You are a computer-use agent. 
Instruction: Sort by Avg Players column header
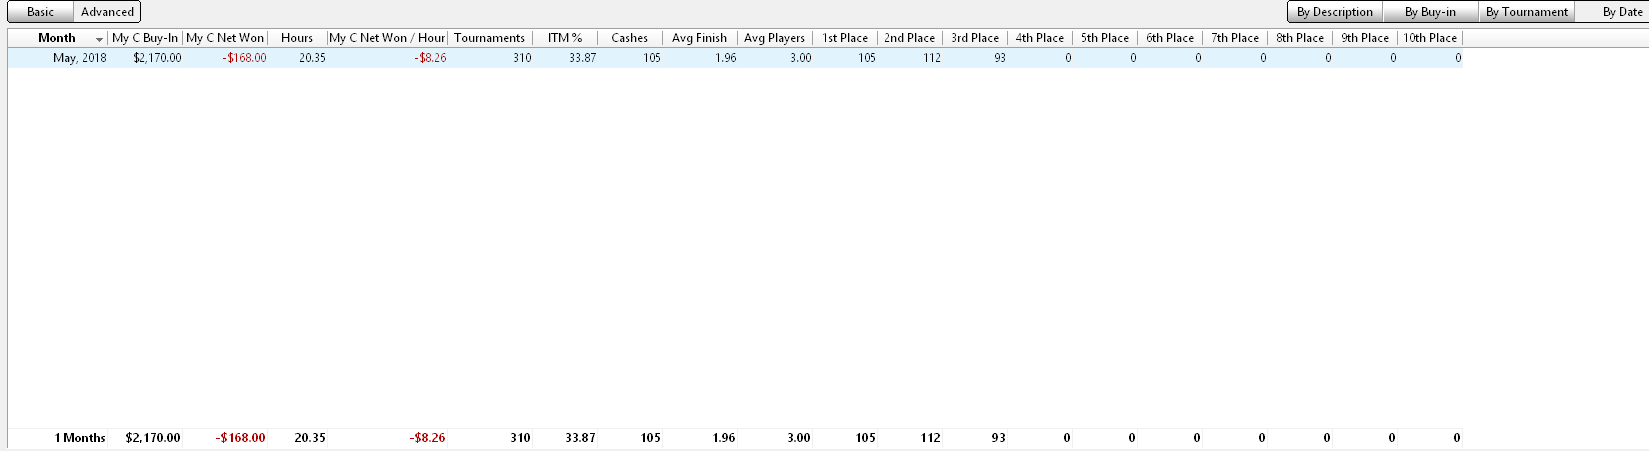(775, 38)
